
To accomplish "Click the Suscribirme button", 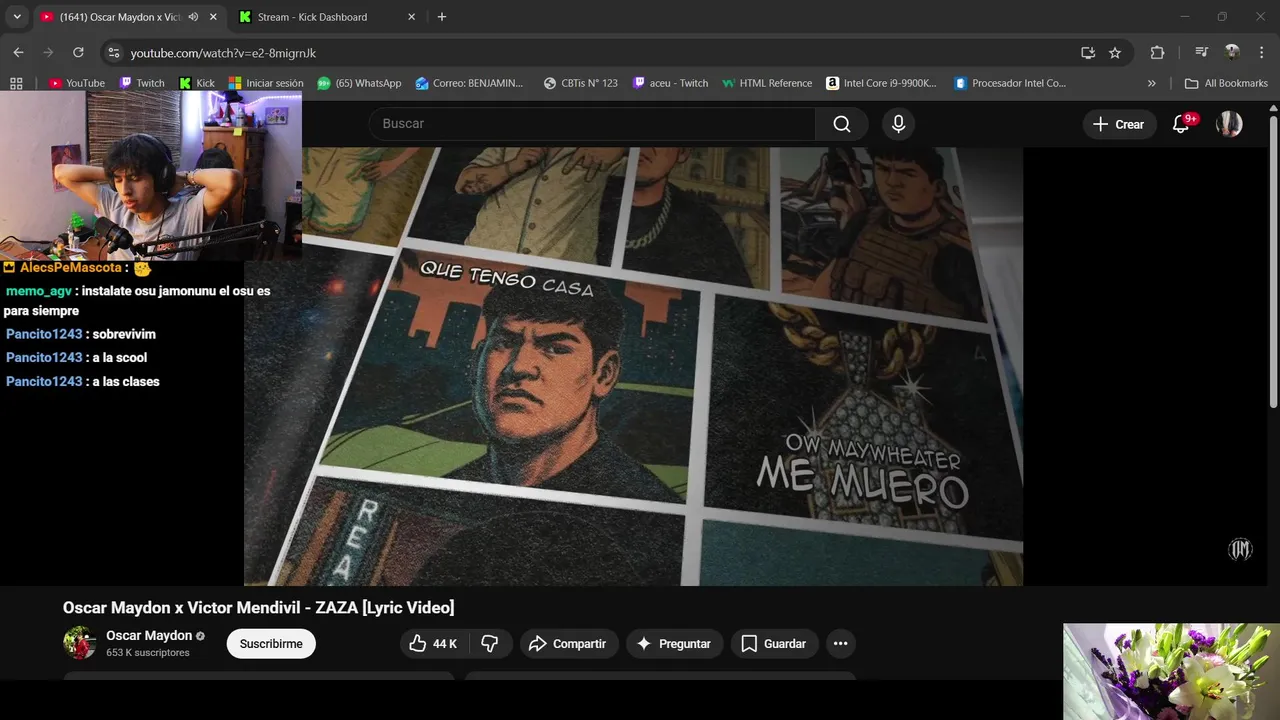I will coord(271,644).
